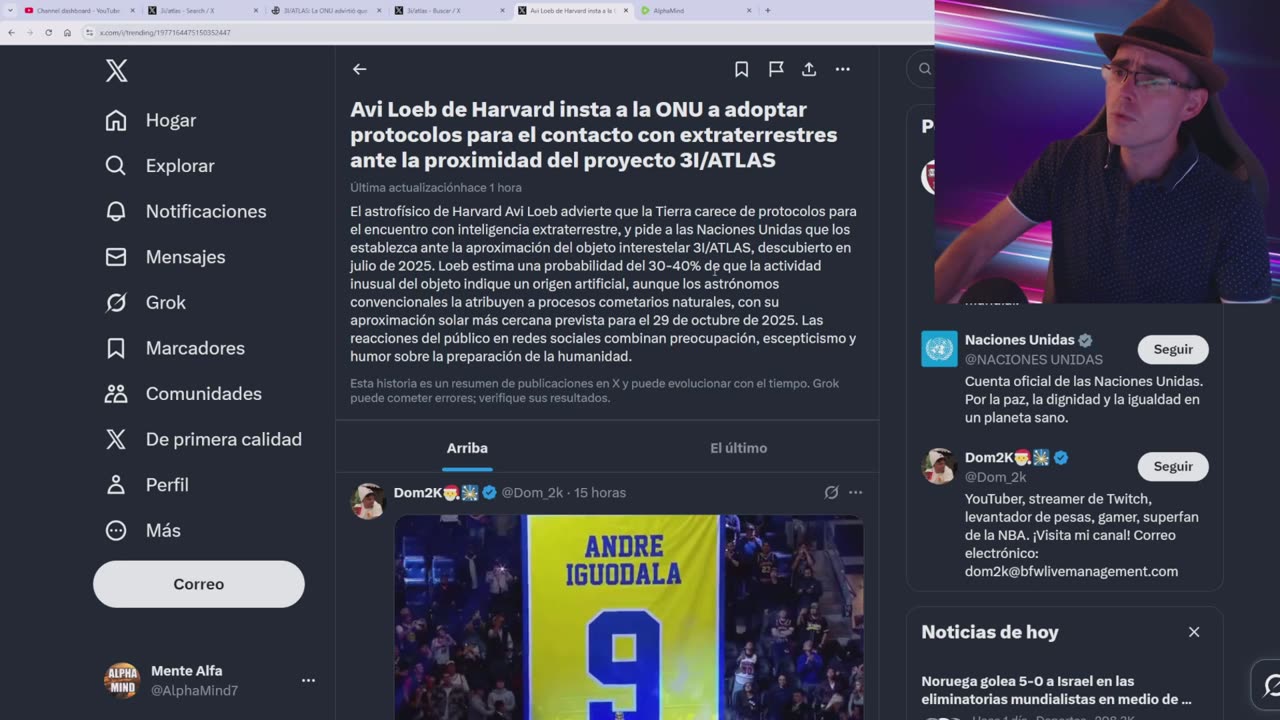The width and height of the screenshot is (1280, 720).
Task: Click the share upload icon
Action: 808,69
